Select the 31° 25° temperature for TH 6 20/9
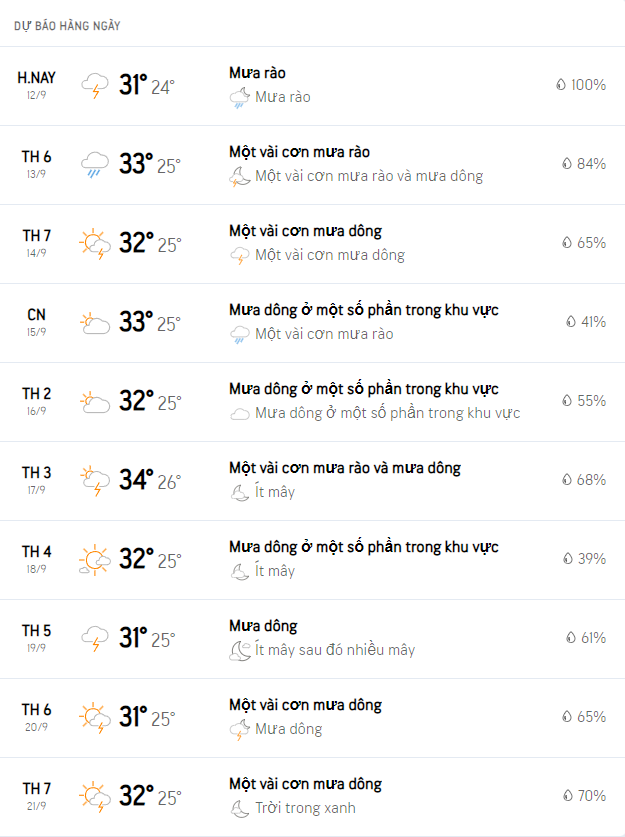Screen dimensions: 625x837 (147, 717)
